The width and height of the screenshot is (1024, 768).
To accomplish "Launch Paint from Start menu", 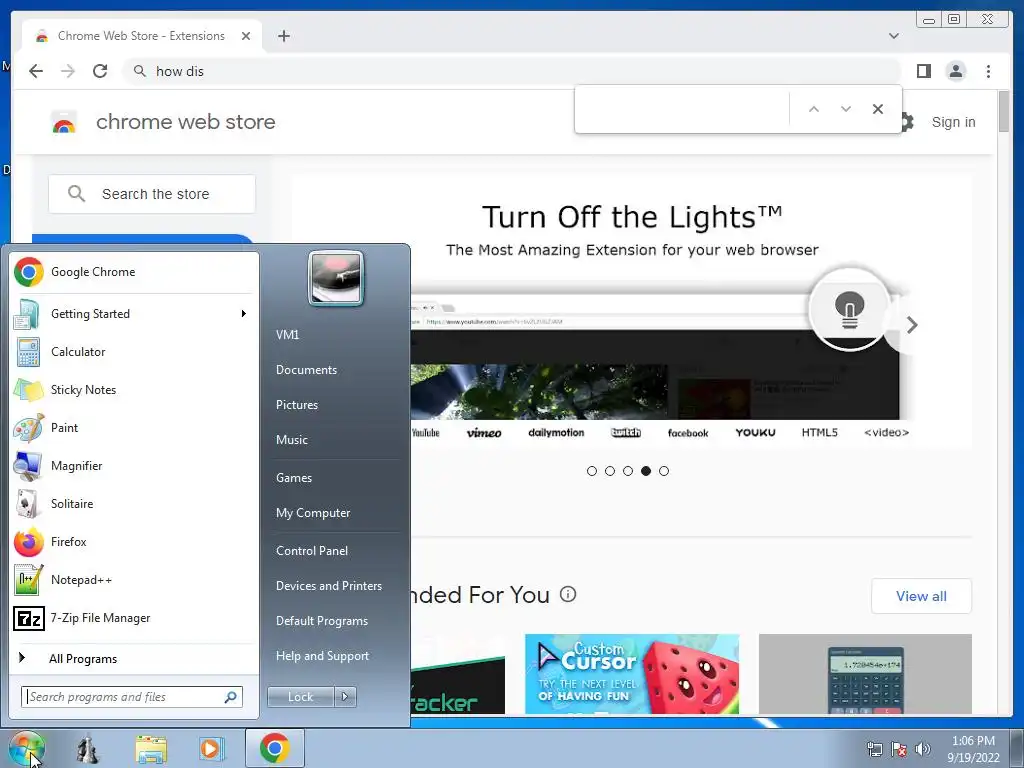I will click(x=134, y=428).
